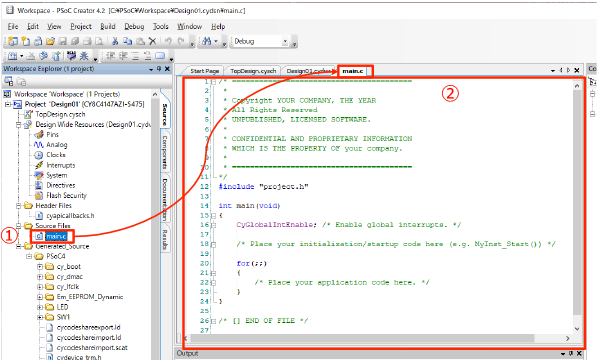Screen dimensions: 600x364
Task: Switch to the TopDesign.cysch tab
Action: pos(253,71)
